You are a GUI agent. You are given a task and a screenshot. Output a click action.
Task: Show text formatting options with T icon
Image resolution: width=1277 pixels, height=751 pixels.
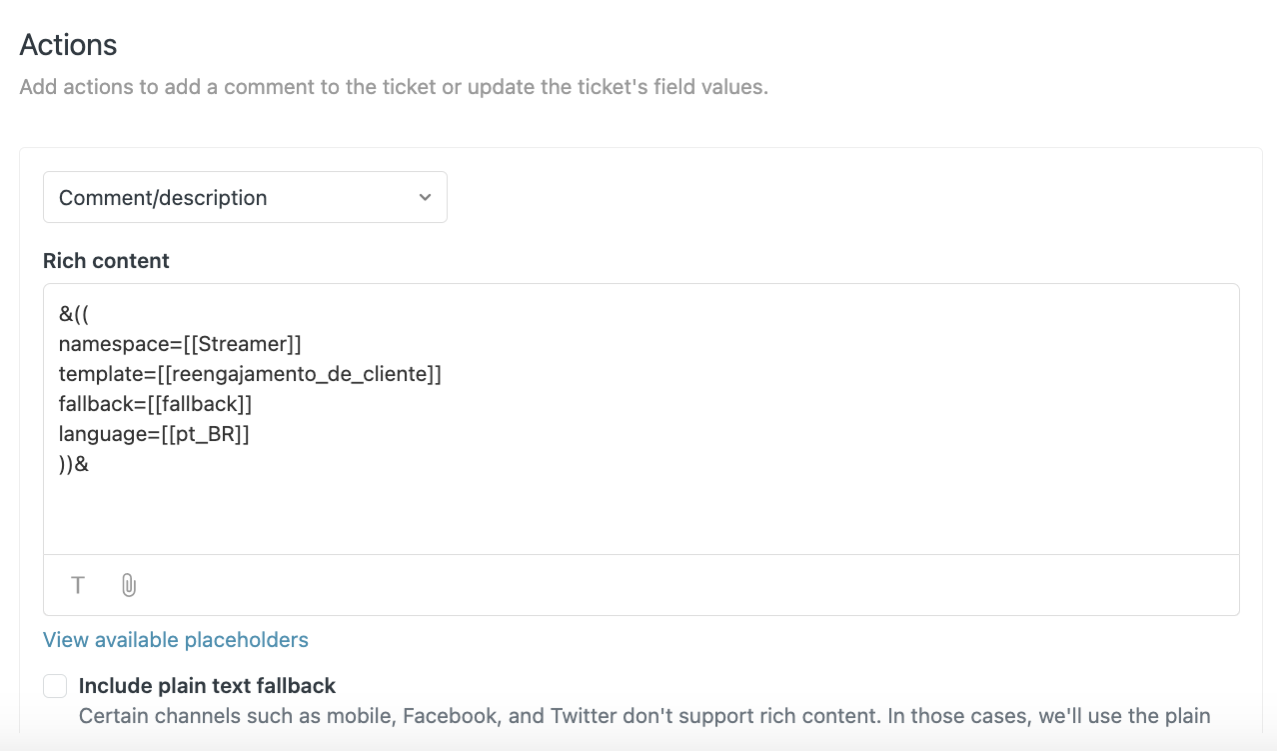[x=77, y=585]
